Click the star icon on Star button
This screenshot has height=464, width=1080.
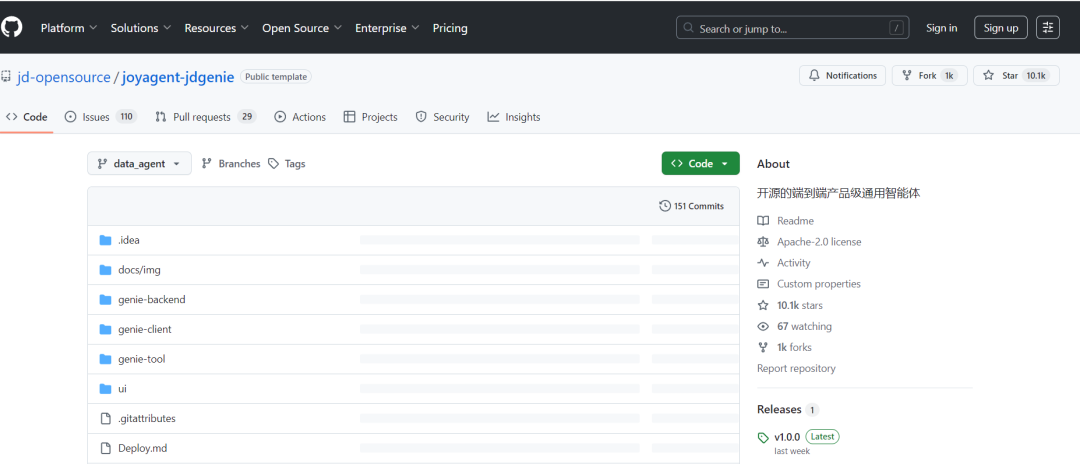[x=988, y=76]
